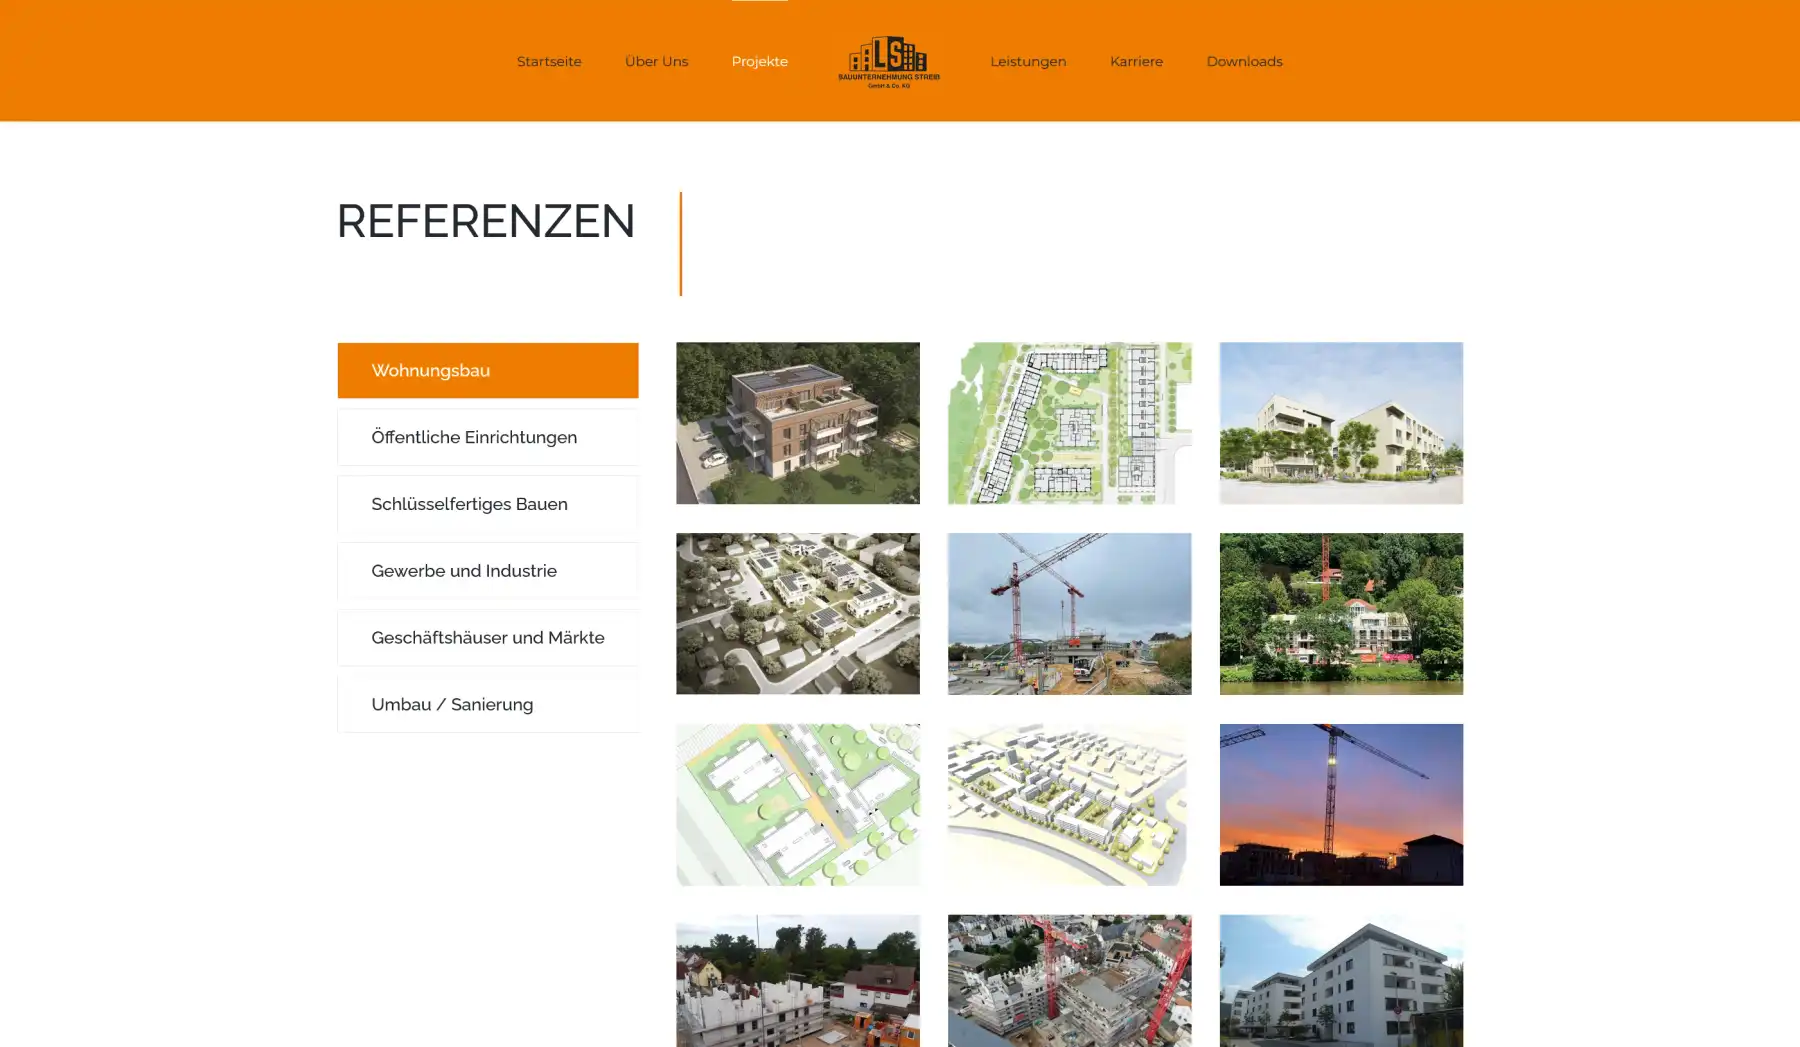This screenshot has width=1800, height=1047.
Task: Open the Projekte navigation item
Action: tap(759, 62)
